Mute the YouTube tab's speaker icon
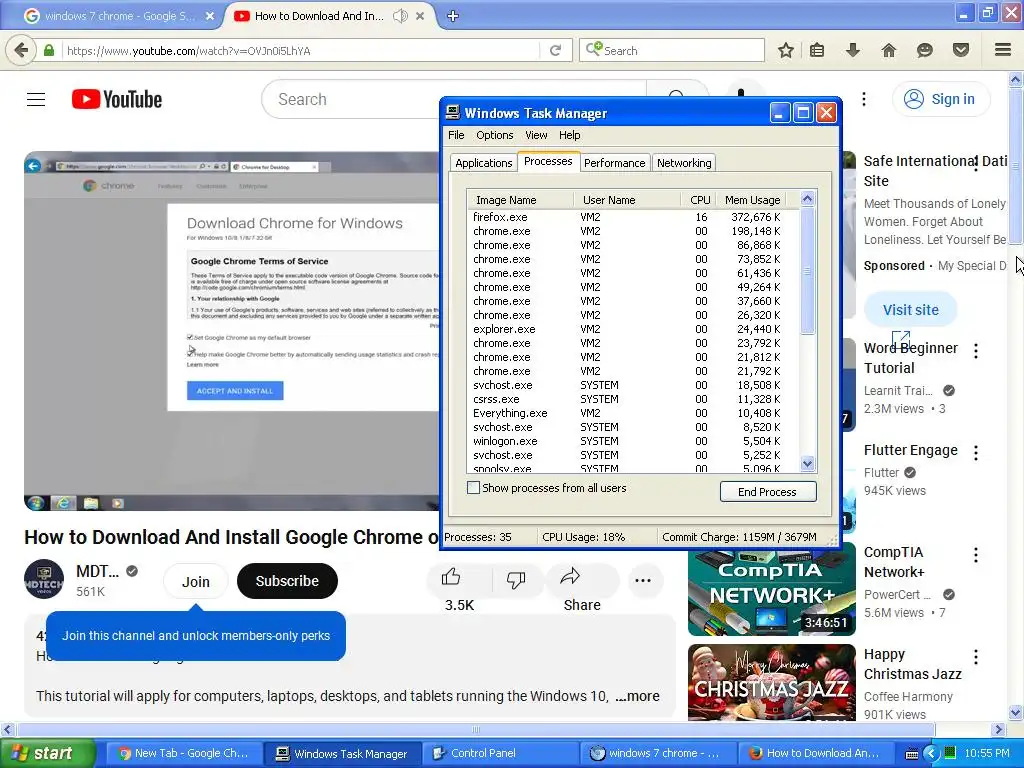 [x=400, y=16]
